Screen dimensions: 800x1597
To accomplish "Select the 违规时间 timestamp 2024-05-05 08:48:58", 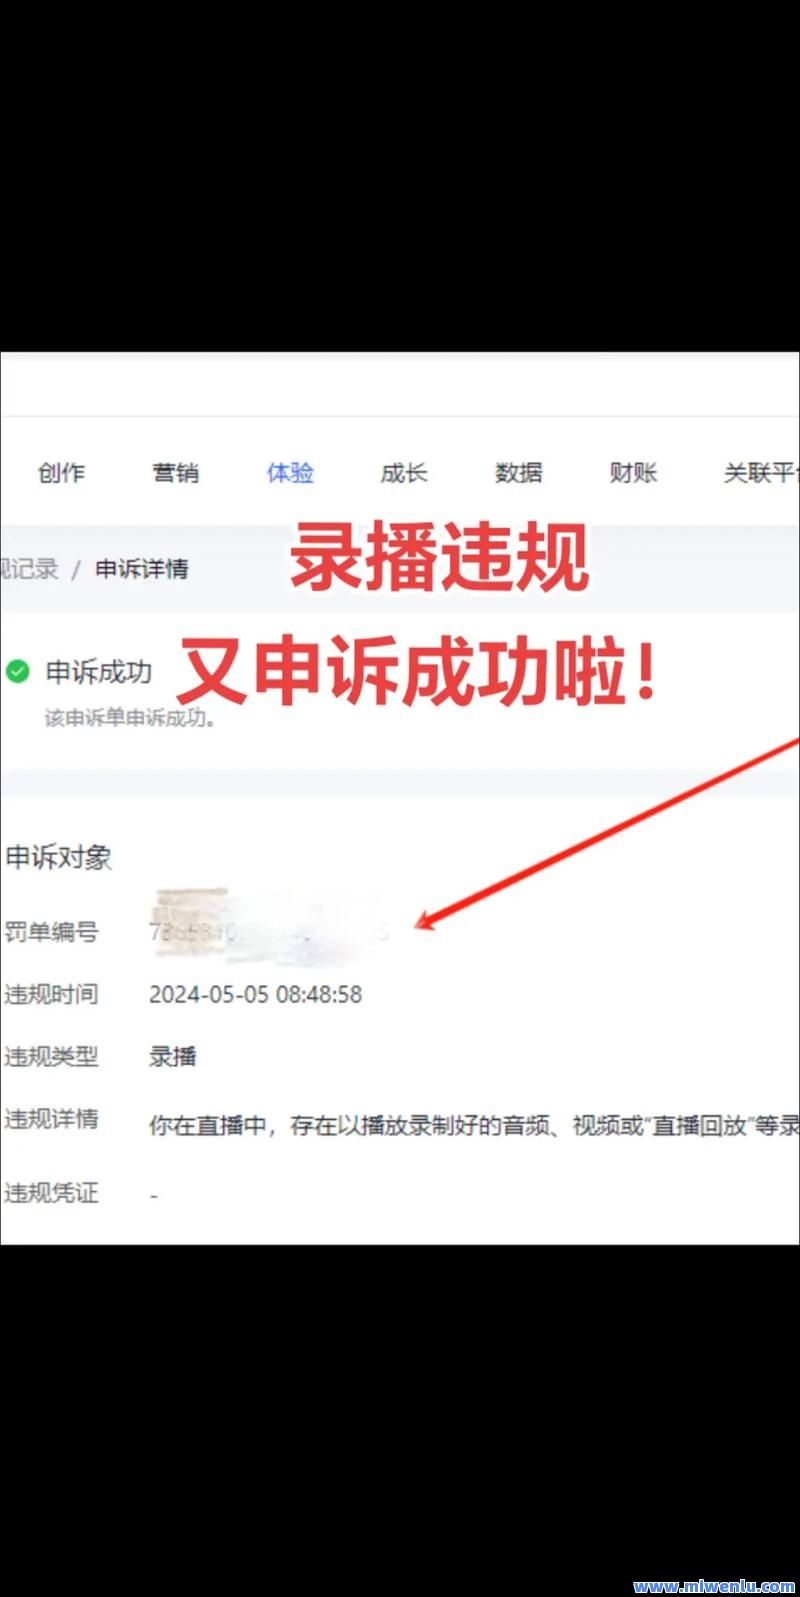I will click(x=255, y=995).
